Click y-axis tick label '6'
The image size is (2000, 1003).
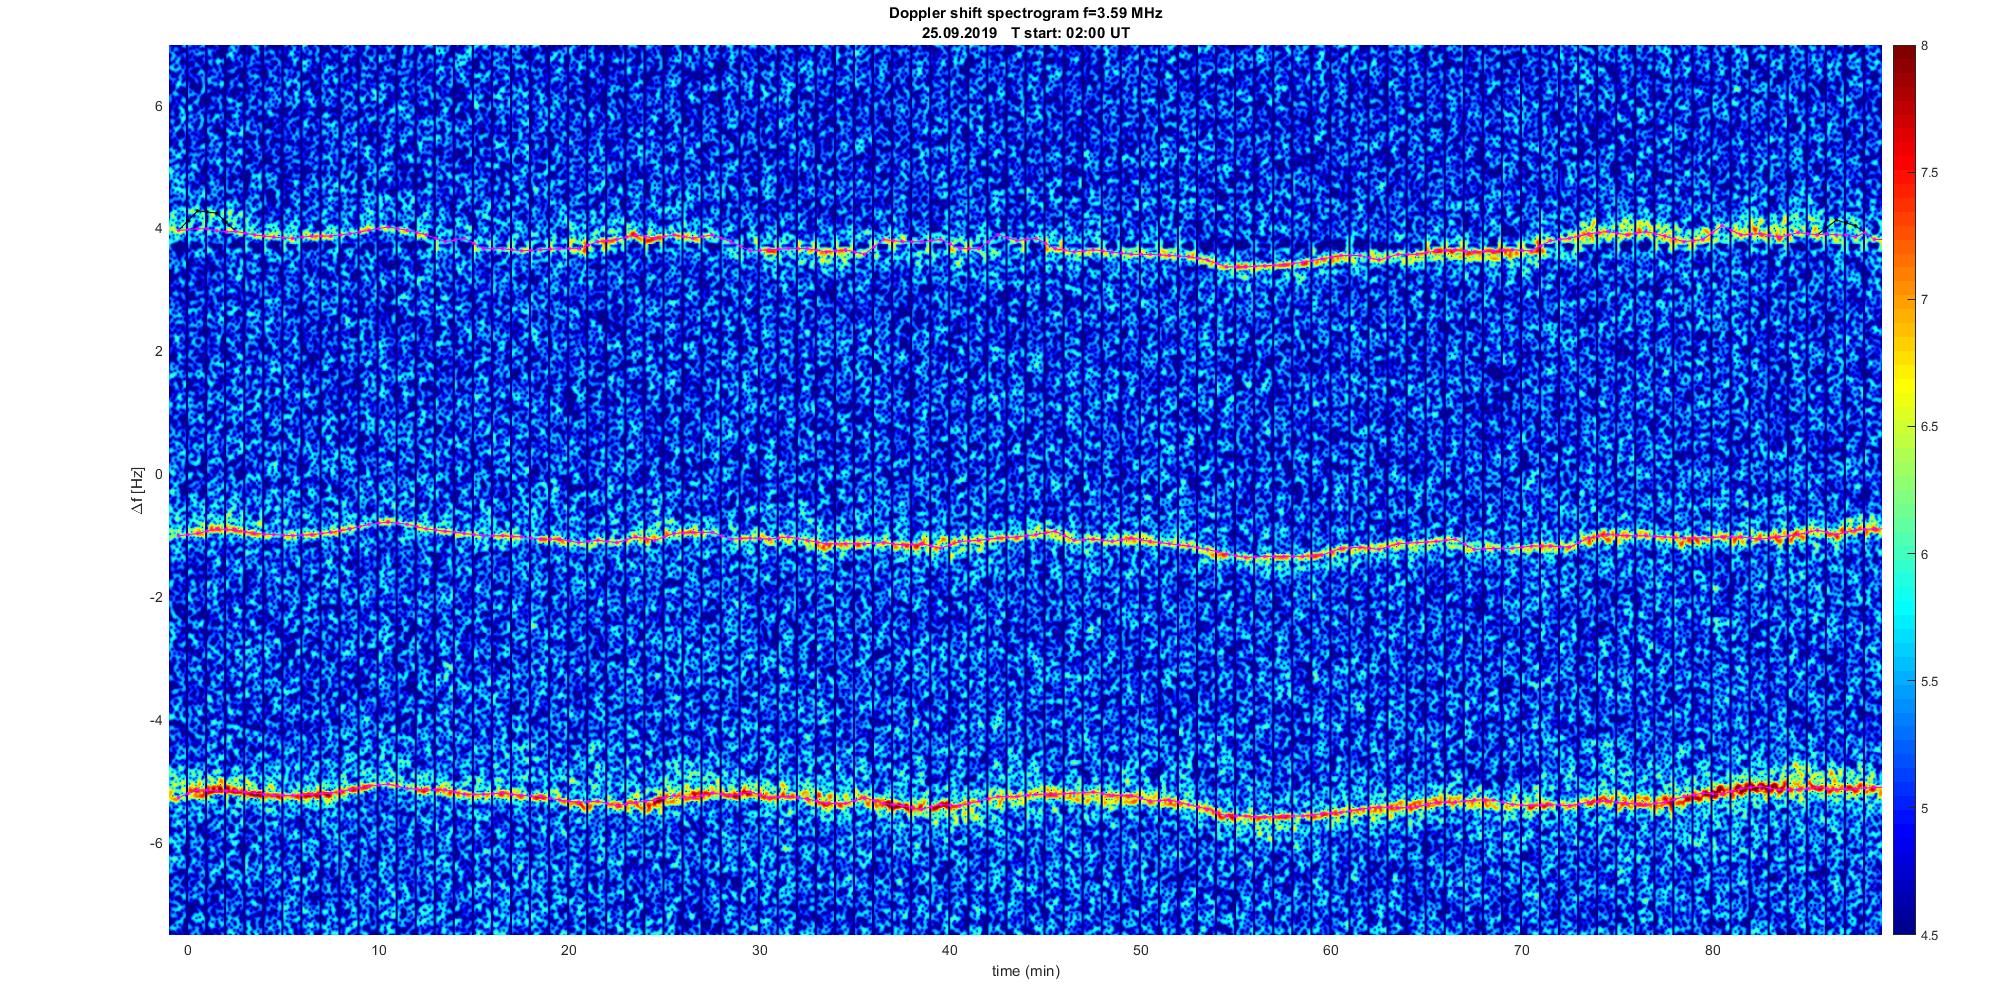tap(157, 106)
